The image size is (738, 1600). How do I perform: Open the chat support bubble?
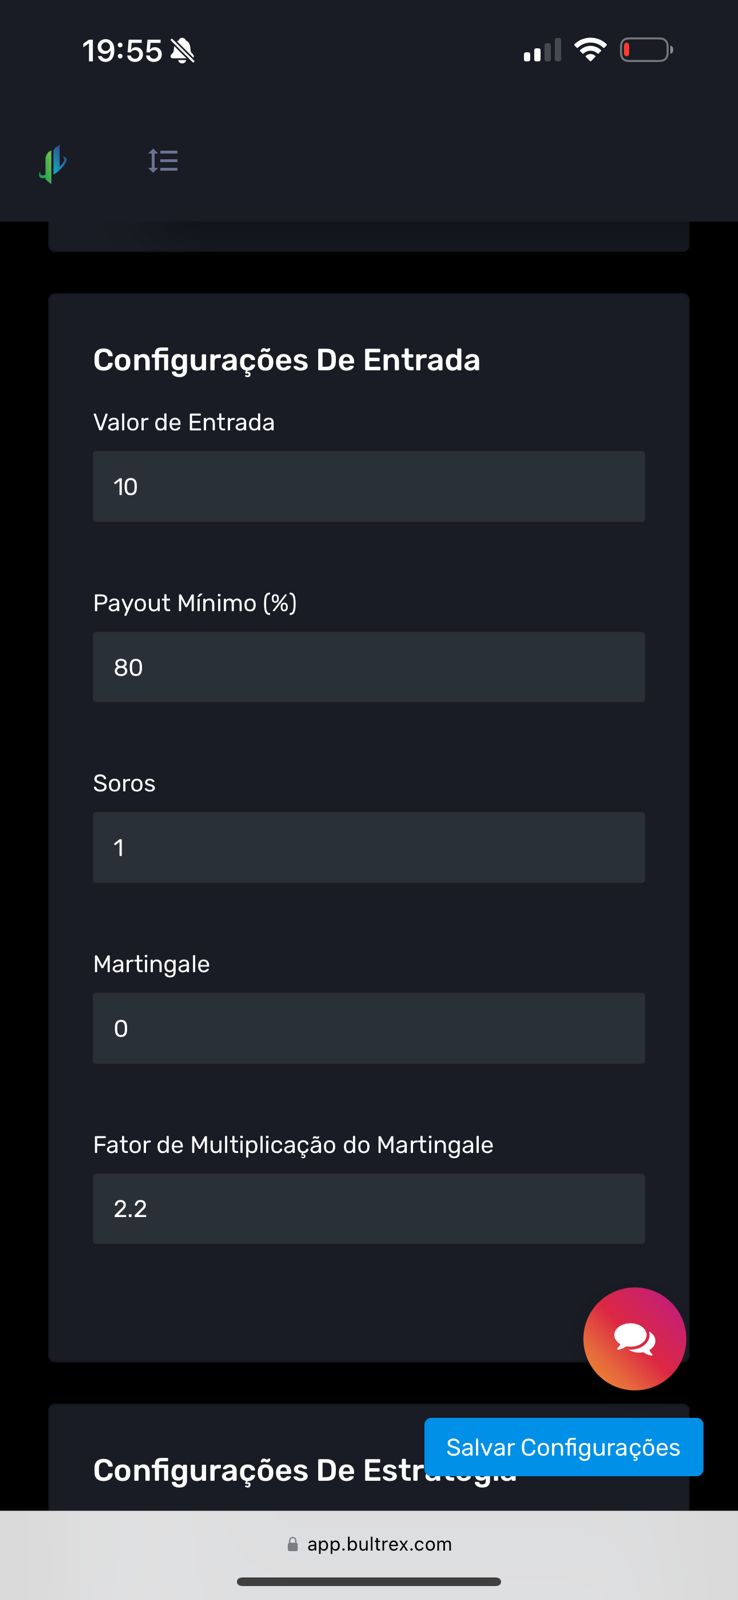634,1338
